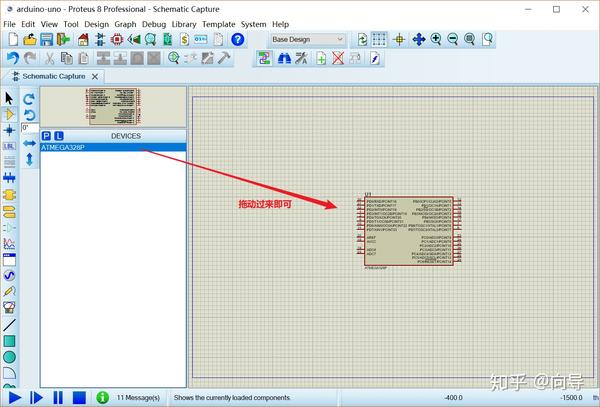The image size is (600, 407).
Task: Rotate clockwise with the top rotation arrow
Action: [x=29, y=99]
